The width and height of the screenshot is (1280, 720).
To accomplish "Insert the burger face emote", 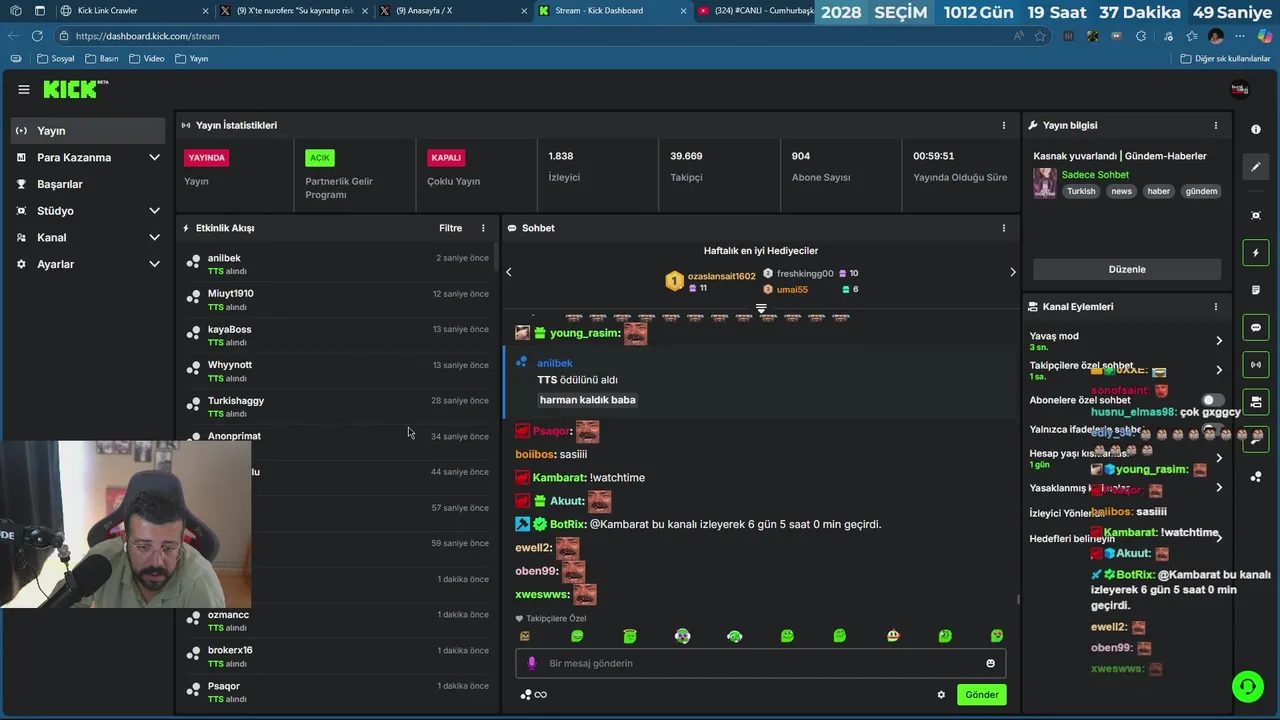I will coord(893,636).
